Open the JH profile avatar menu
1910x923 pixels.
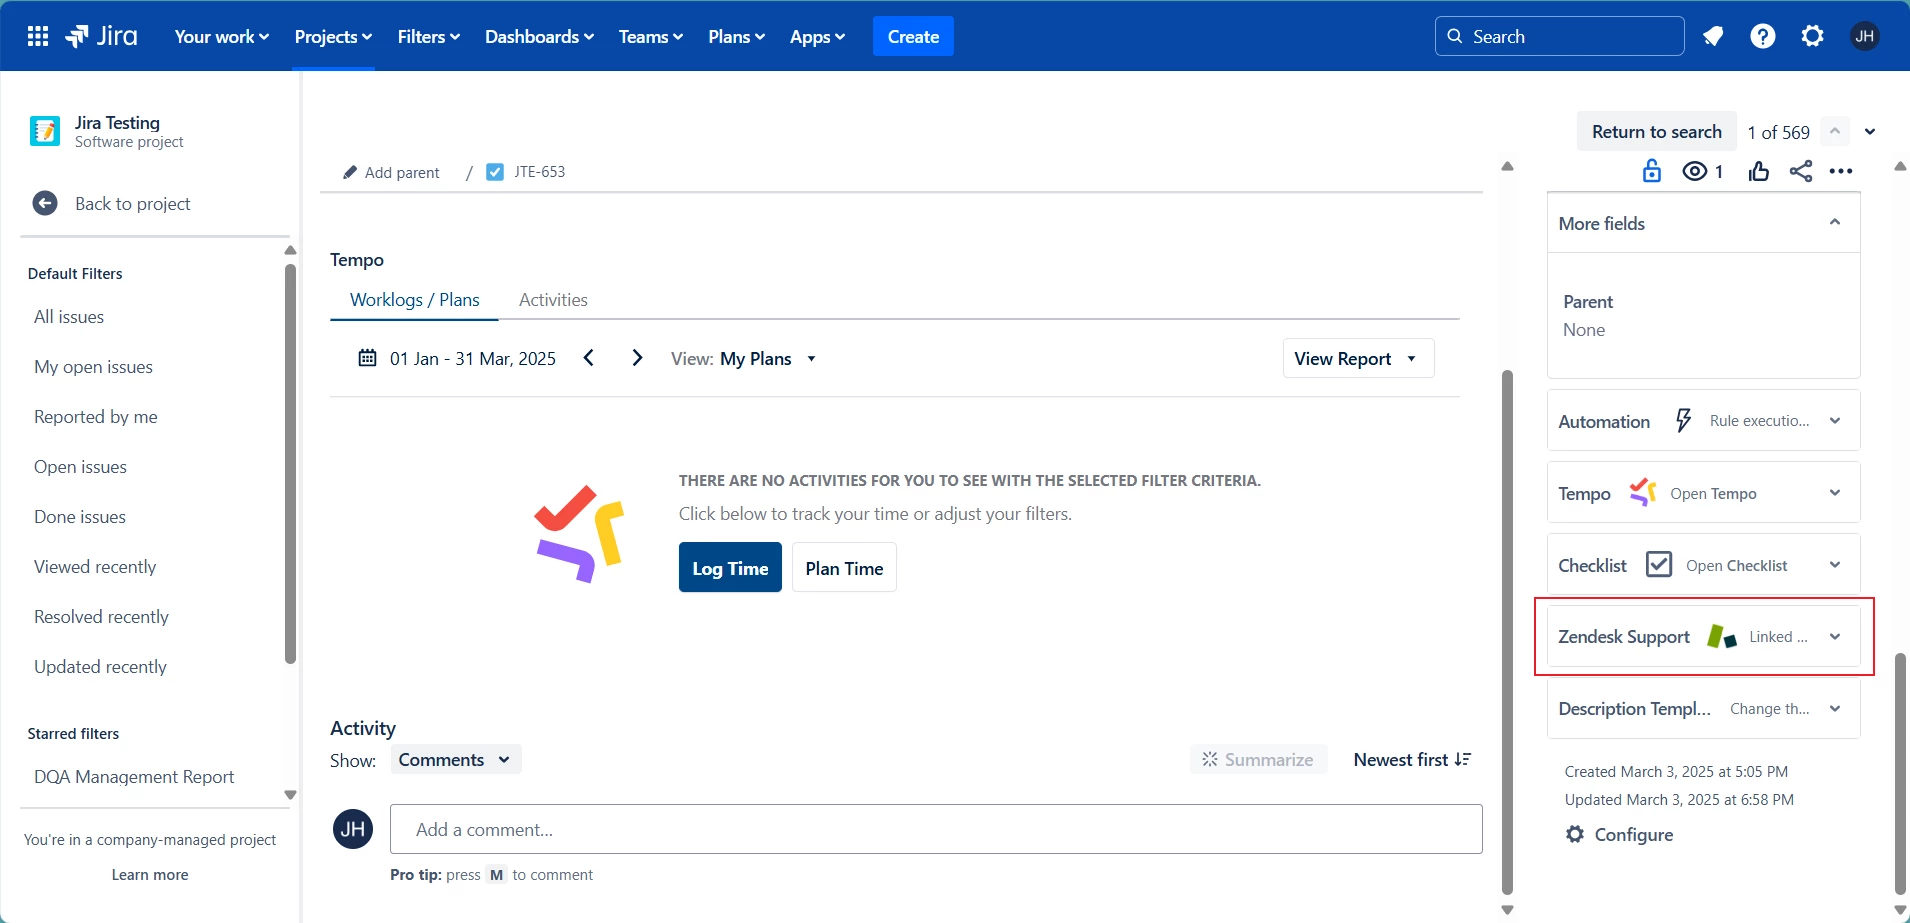pos(1864,36)
